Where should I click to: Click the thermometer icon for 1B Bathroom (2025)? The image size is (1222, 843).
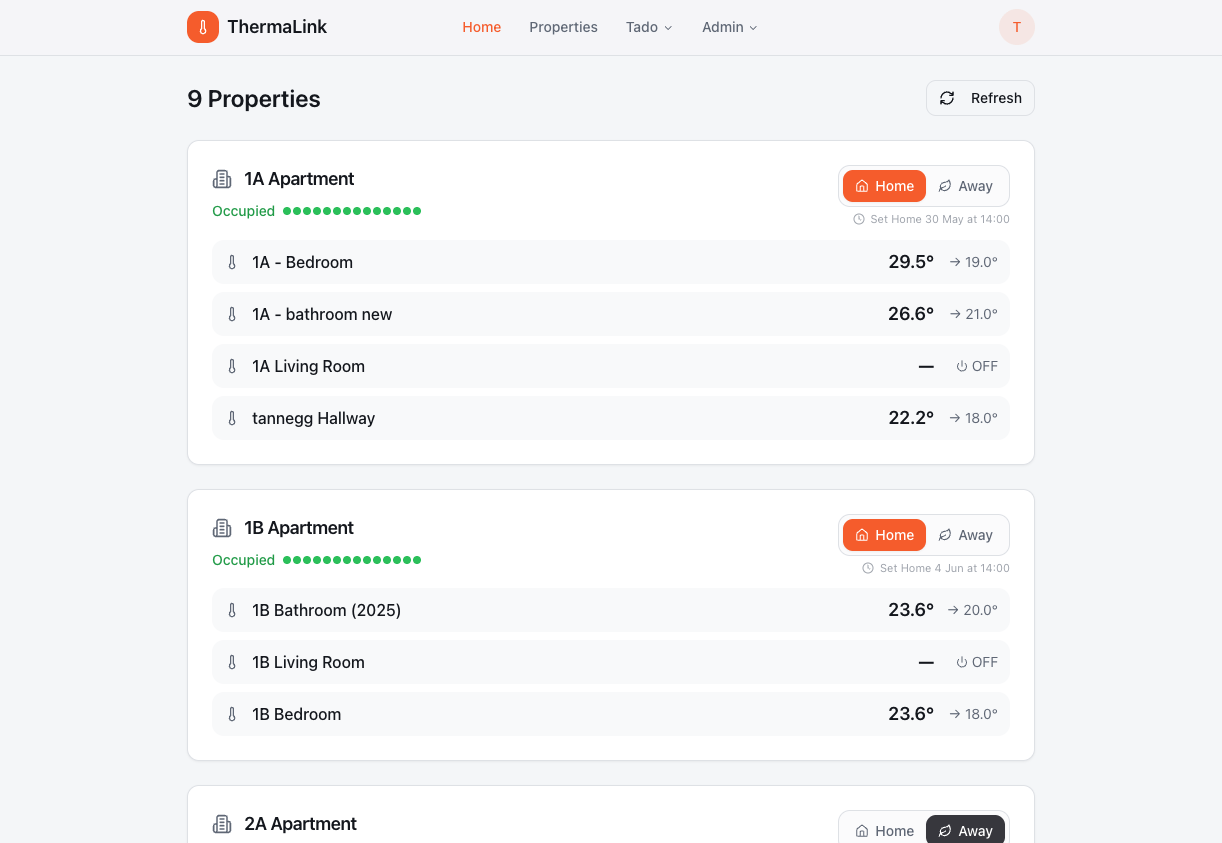pyautogui.click(x=232, y=610)
